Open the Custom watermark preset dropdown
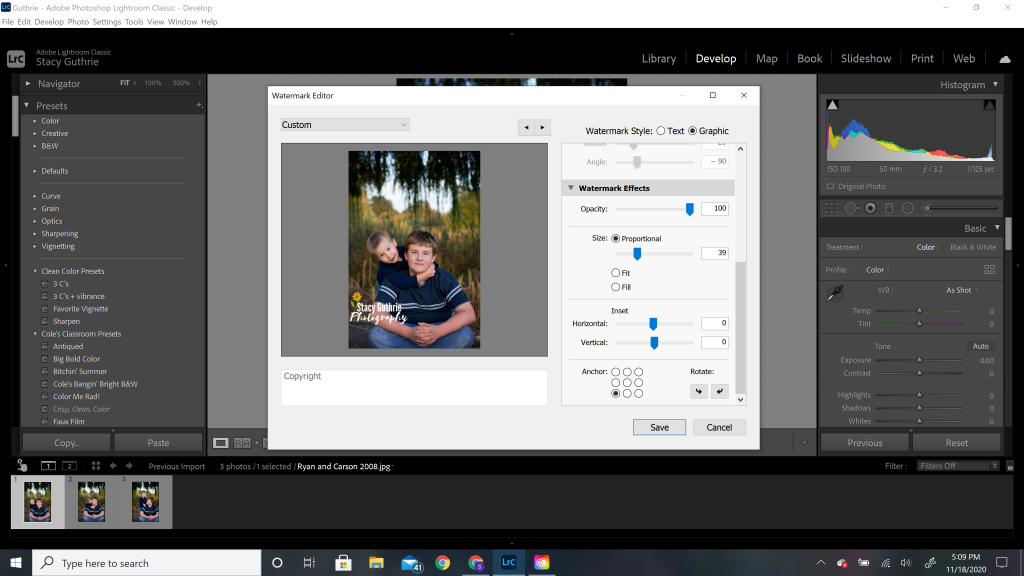 pyautogui.click(x=344, y=124)
